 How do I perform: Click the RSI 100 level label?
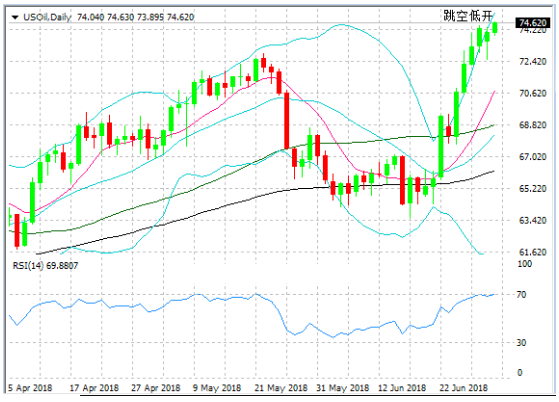coord(525,264)
